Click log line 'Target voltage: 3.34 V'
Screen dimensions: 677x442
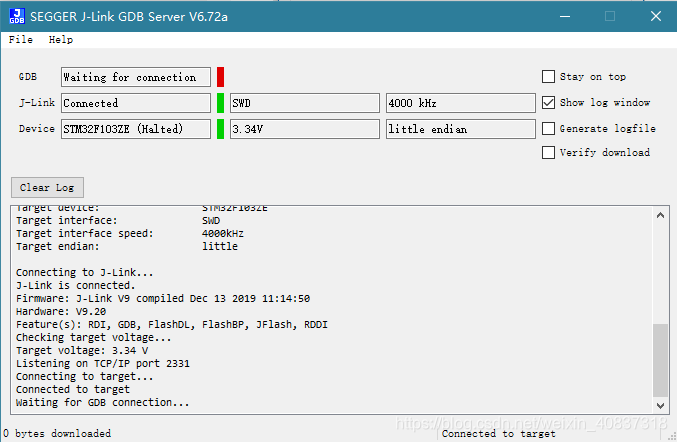click(x=82, y=350)
